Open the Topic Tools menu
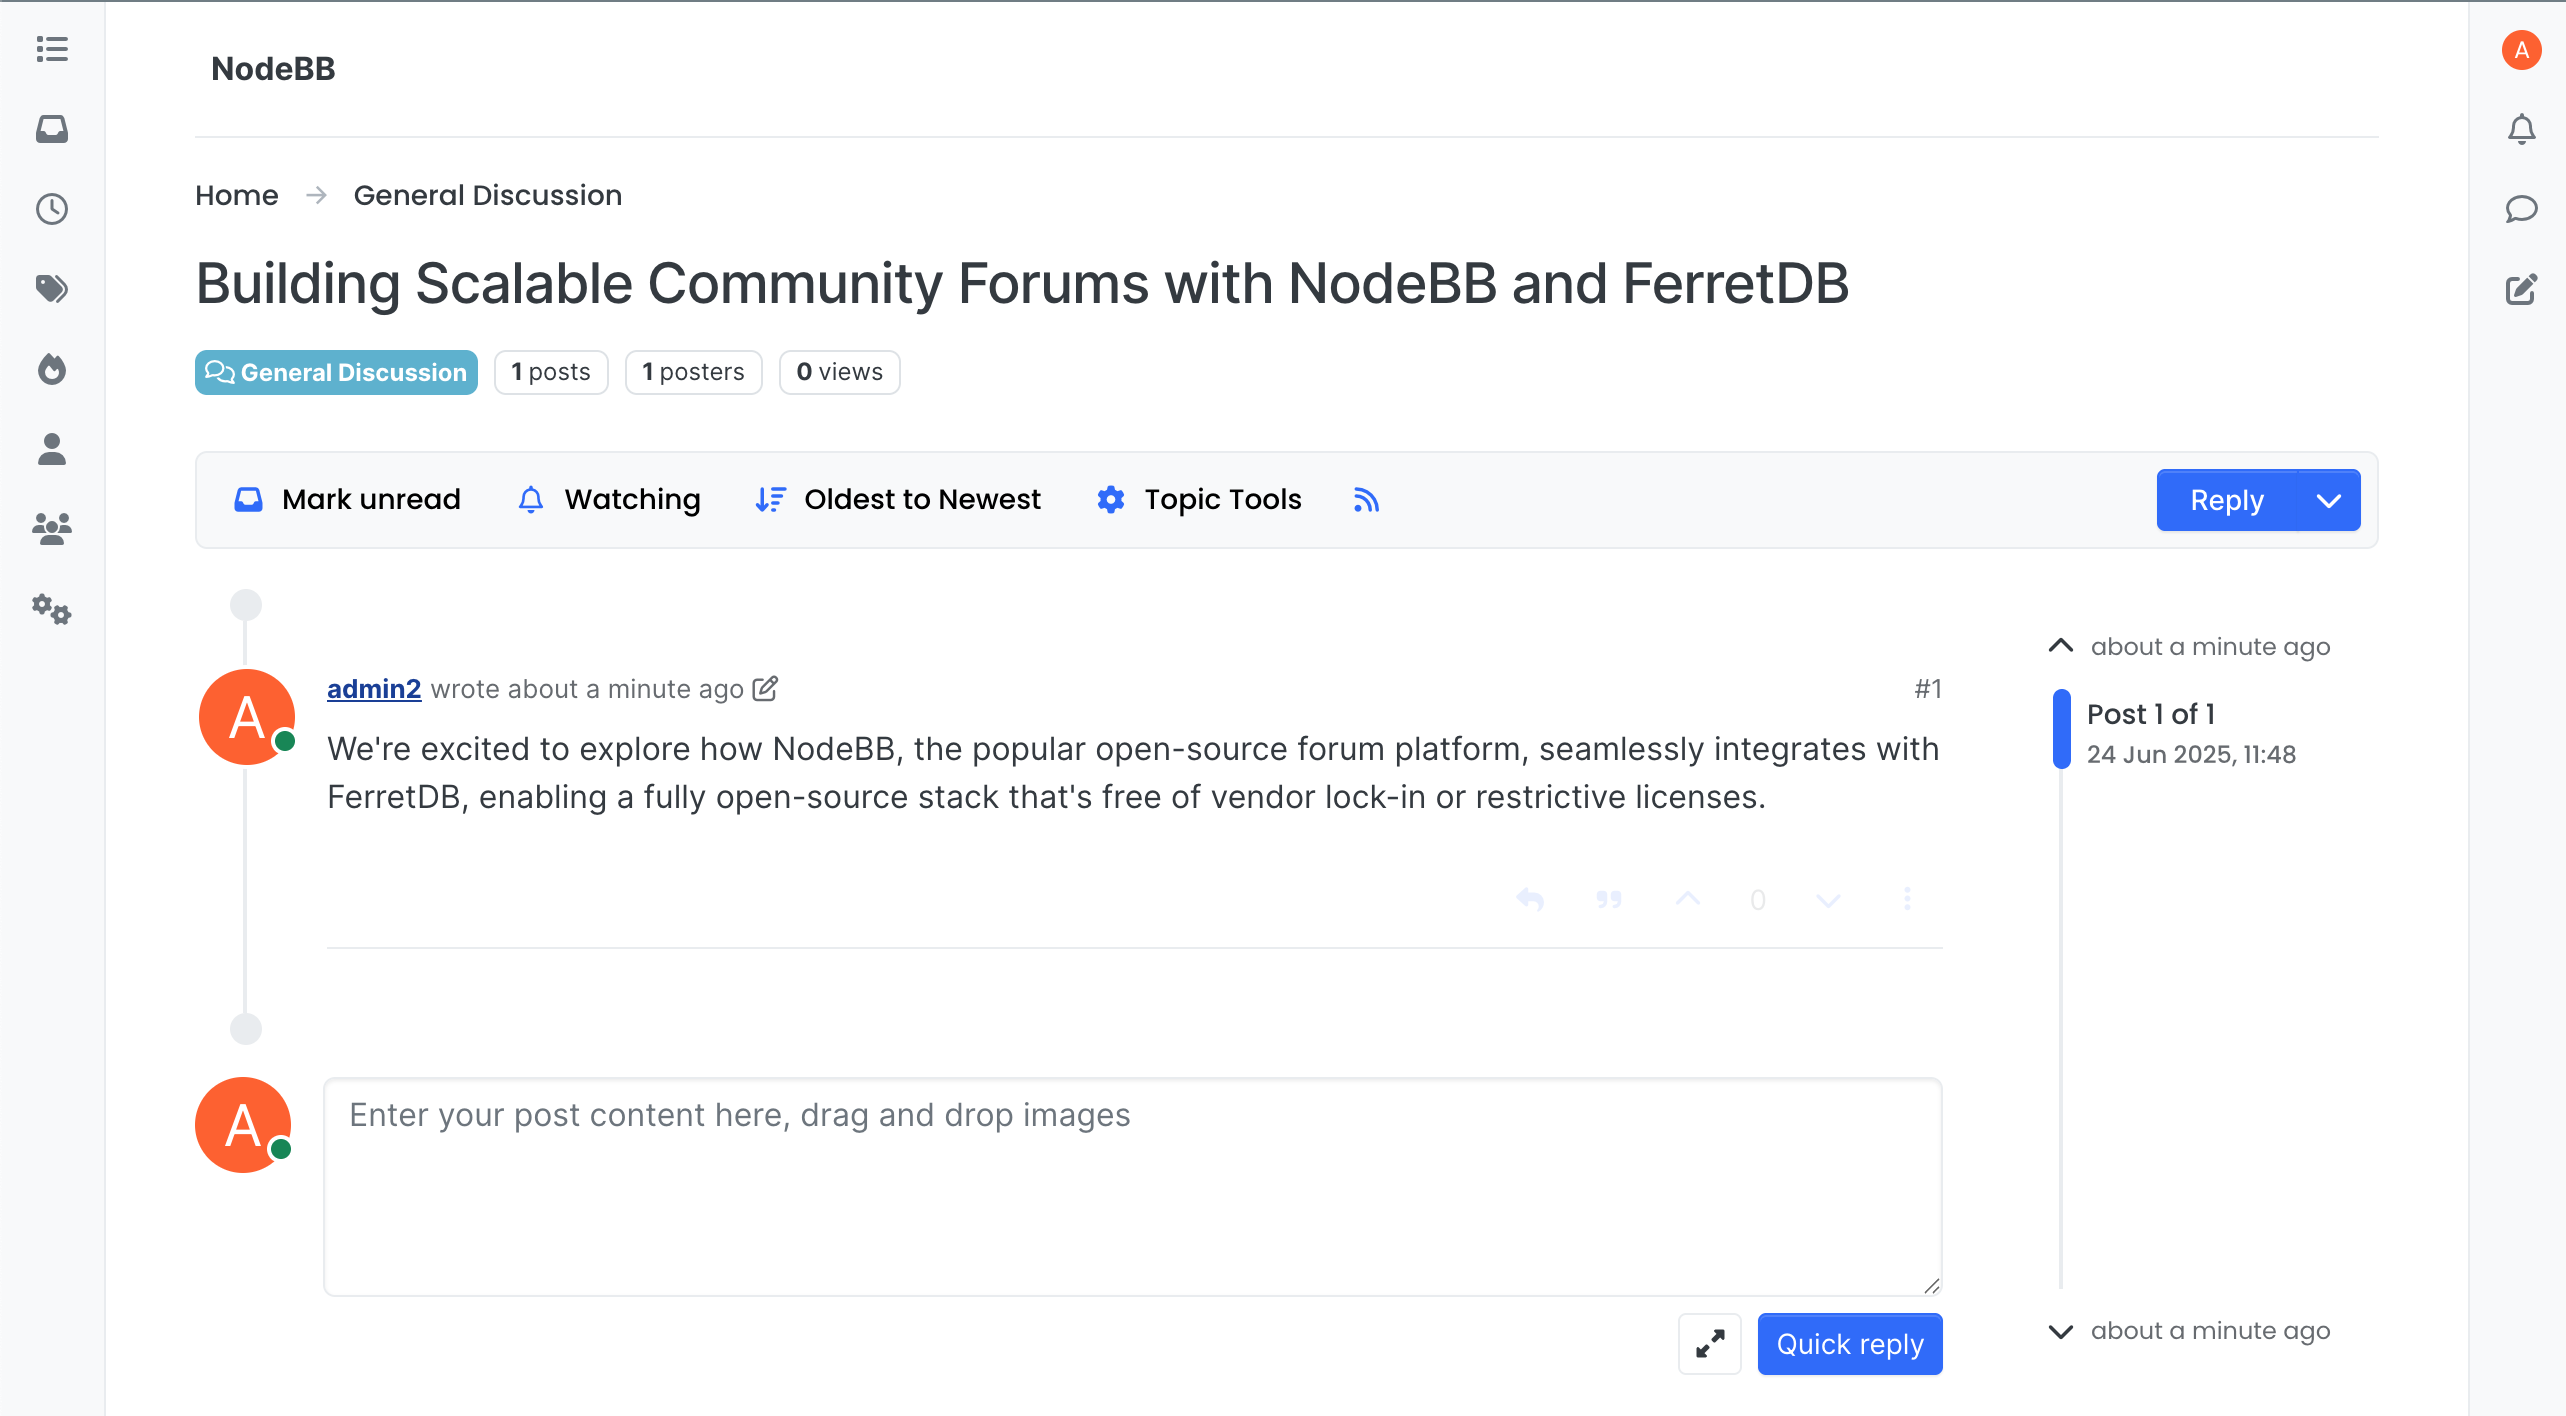The image size is (2566, 1416). click(1198, 499)
